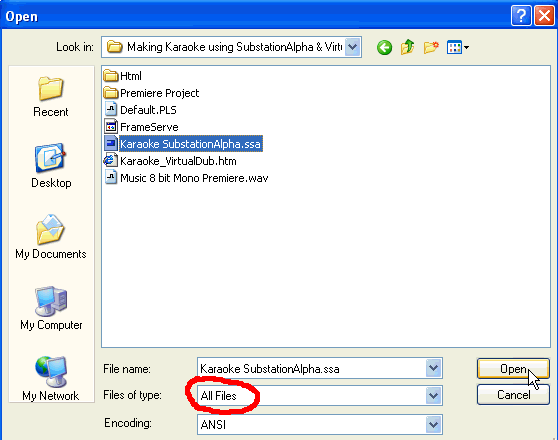Expand the File name dropdown arrow
Screen dimensions: 558x440
click(x=433, y=368)
